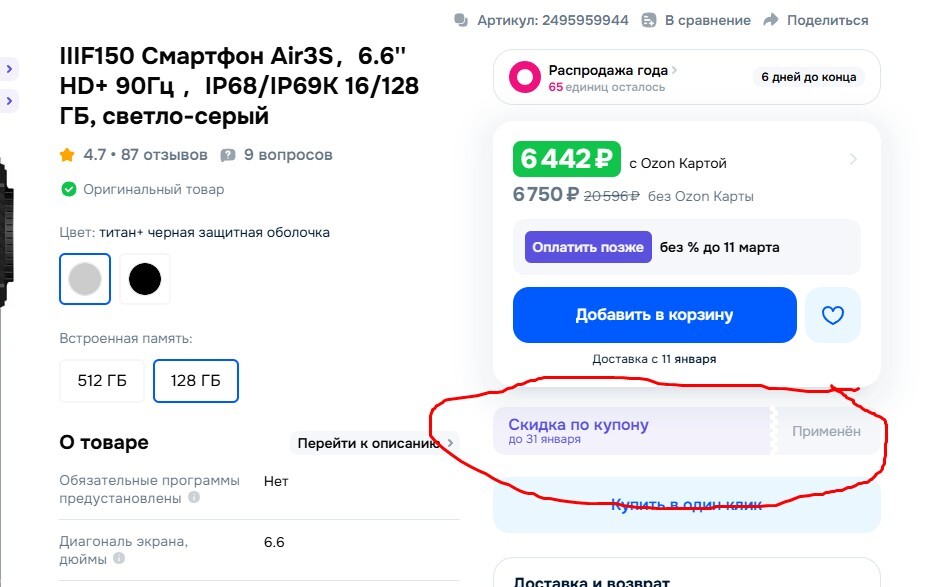
Task: Click the heart favorites icon
Action: coord(832,316)
